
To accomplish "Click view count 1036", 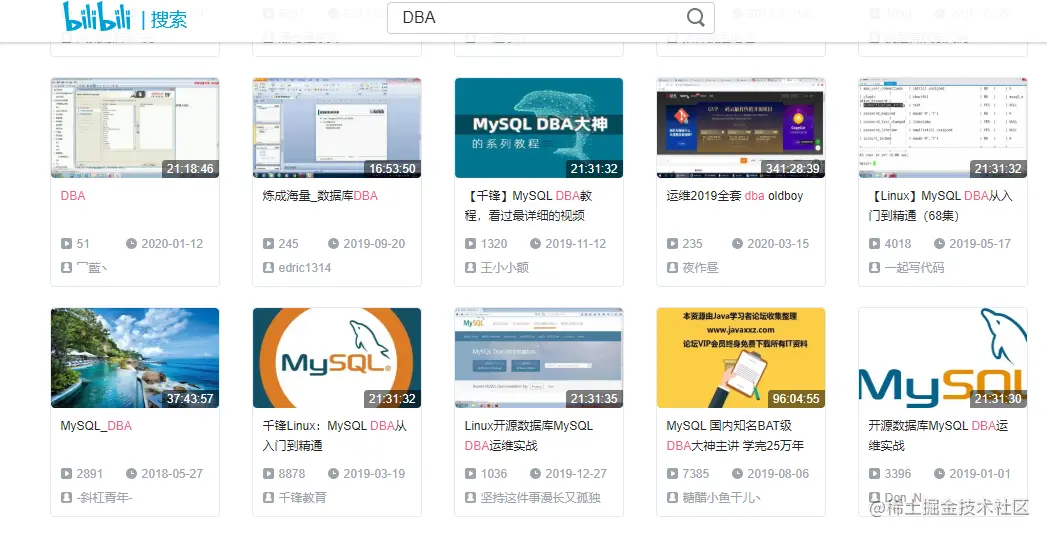I will 494,474.
